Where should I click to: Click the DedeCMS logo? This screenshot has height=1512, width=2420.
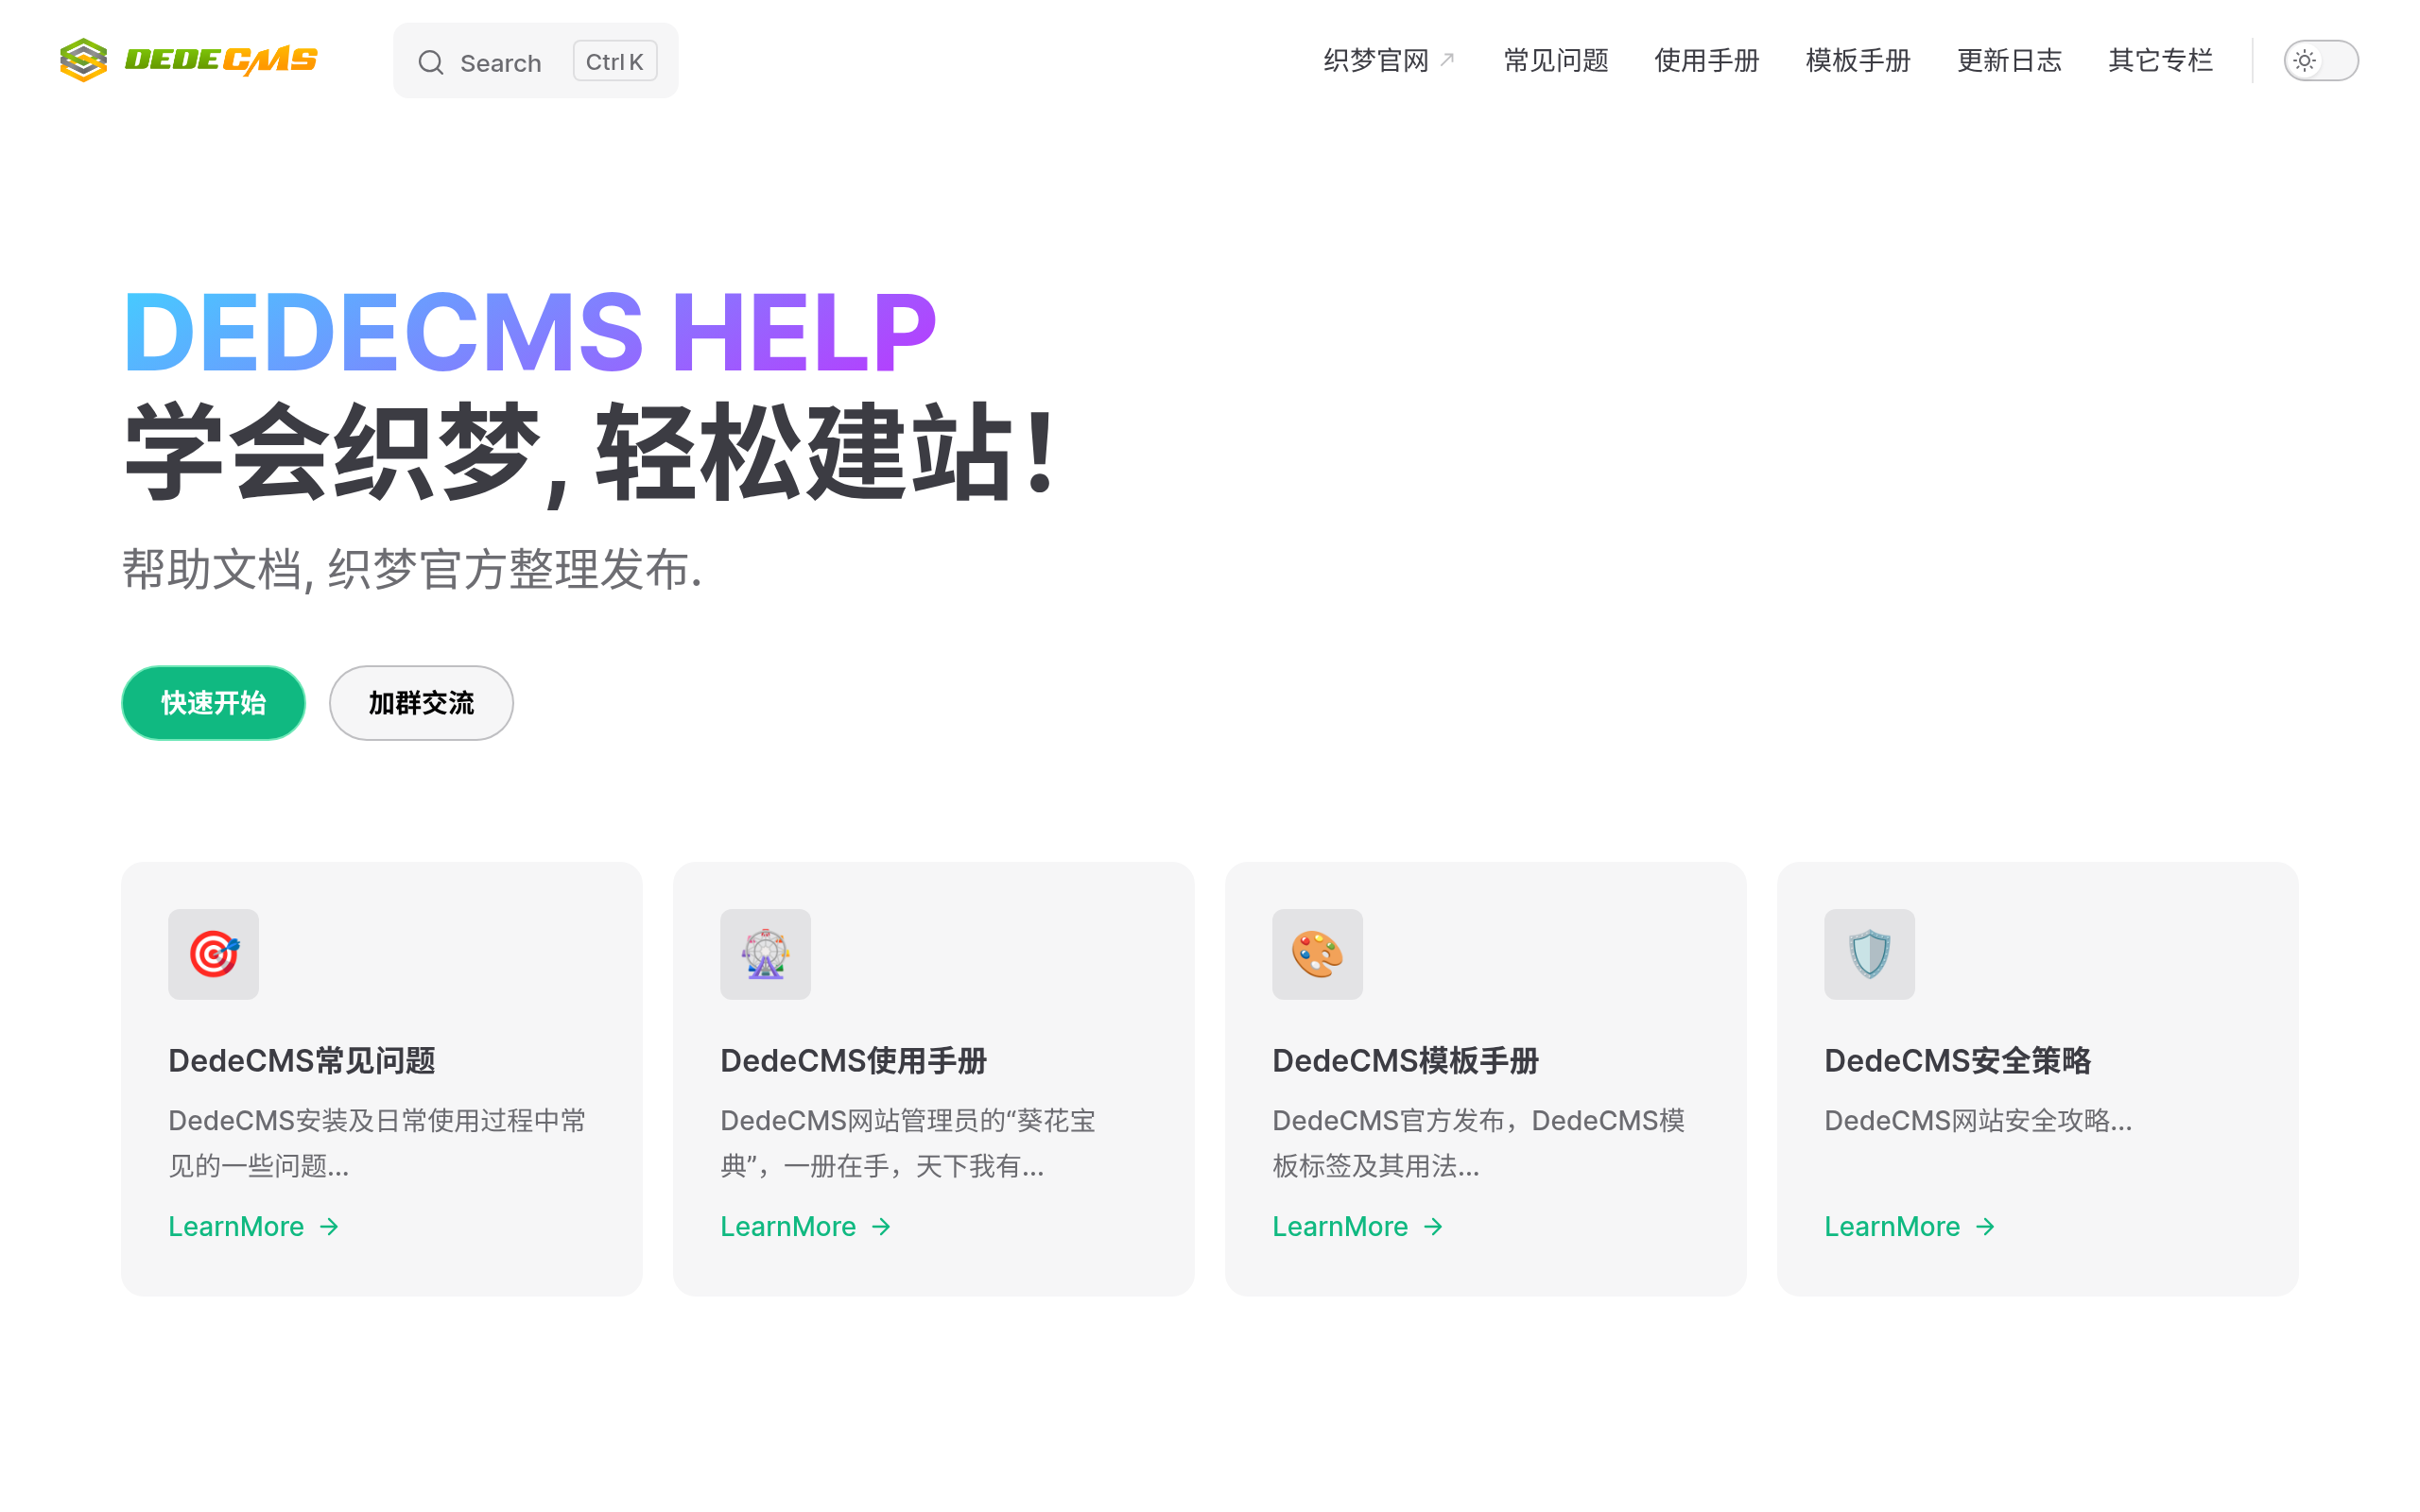pyautogui.click(x=189, y=60)
